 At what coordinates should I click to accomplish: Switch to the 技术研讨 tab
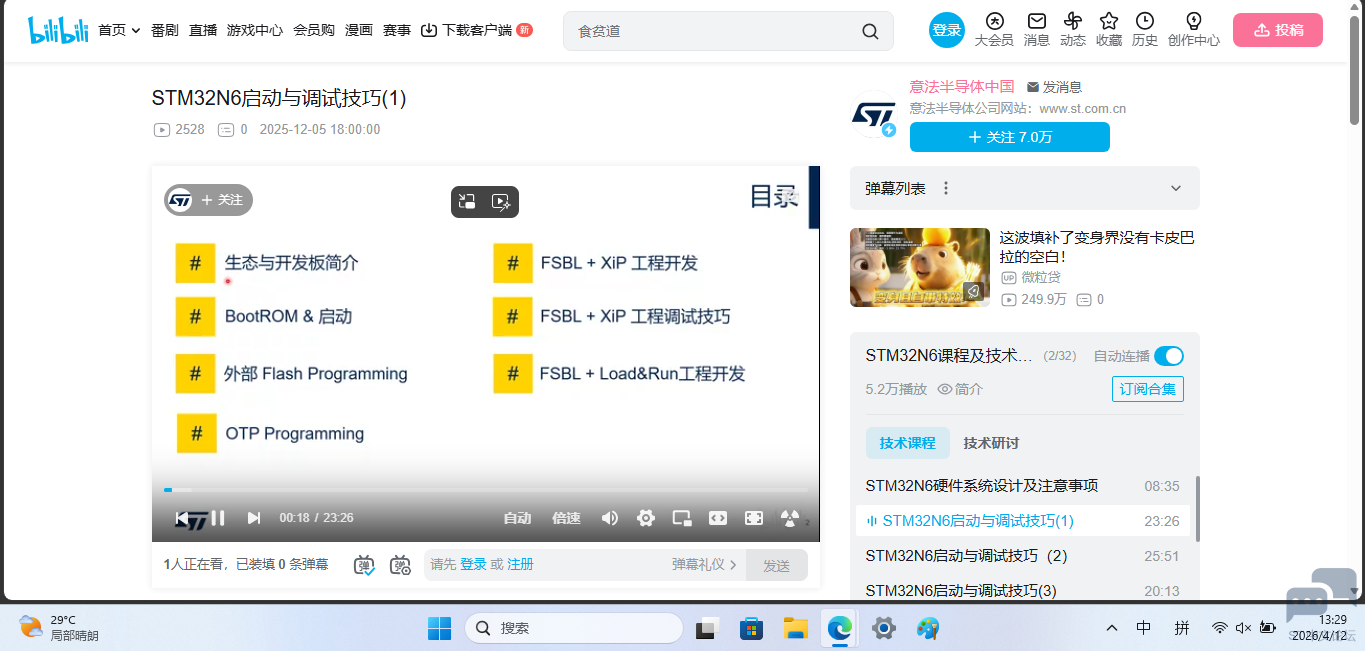point(992,442)
